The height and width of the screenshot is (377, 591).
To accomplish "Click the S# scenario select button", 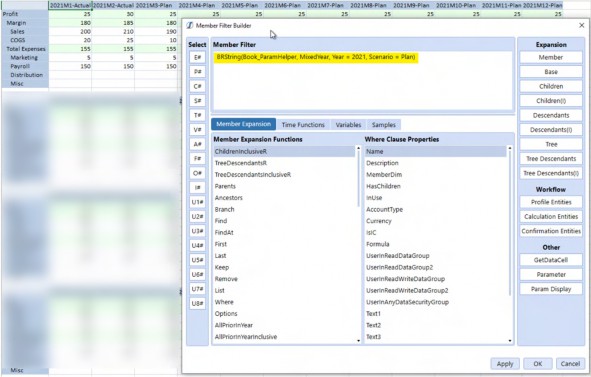I will coord(198,101).
